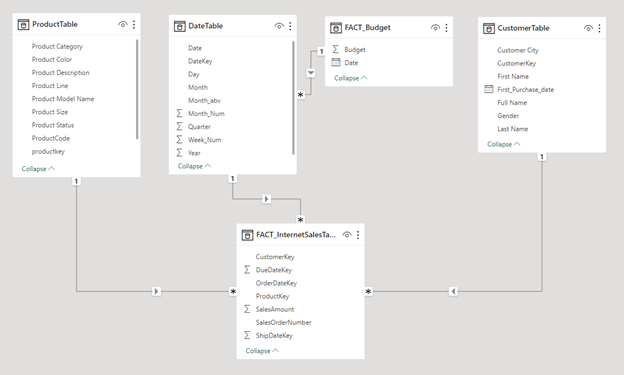Select the Product Category field

(x=57, y=47)
